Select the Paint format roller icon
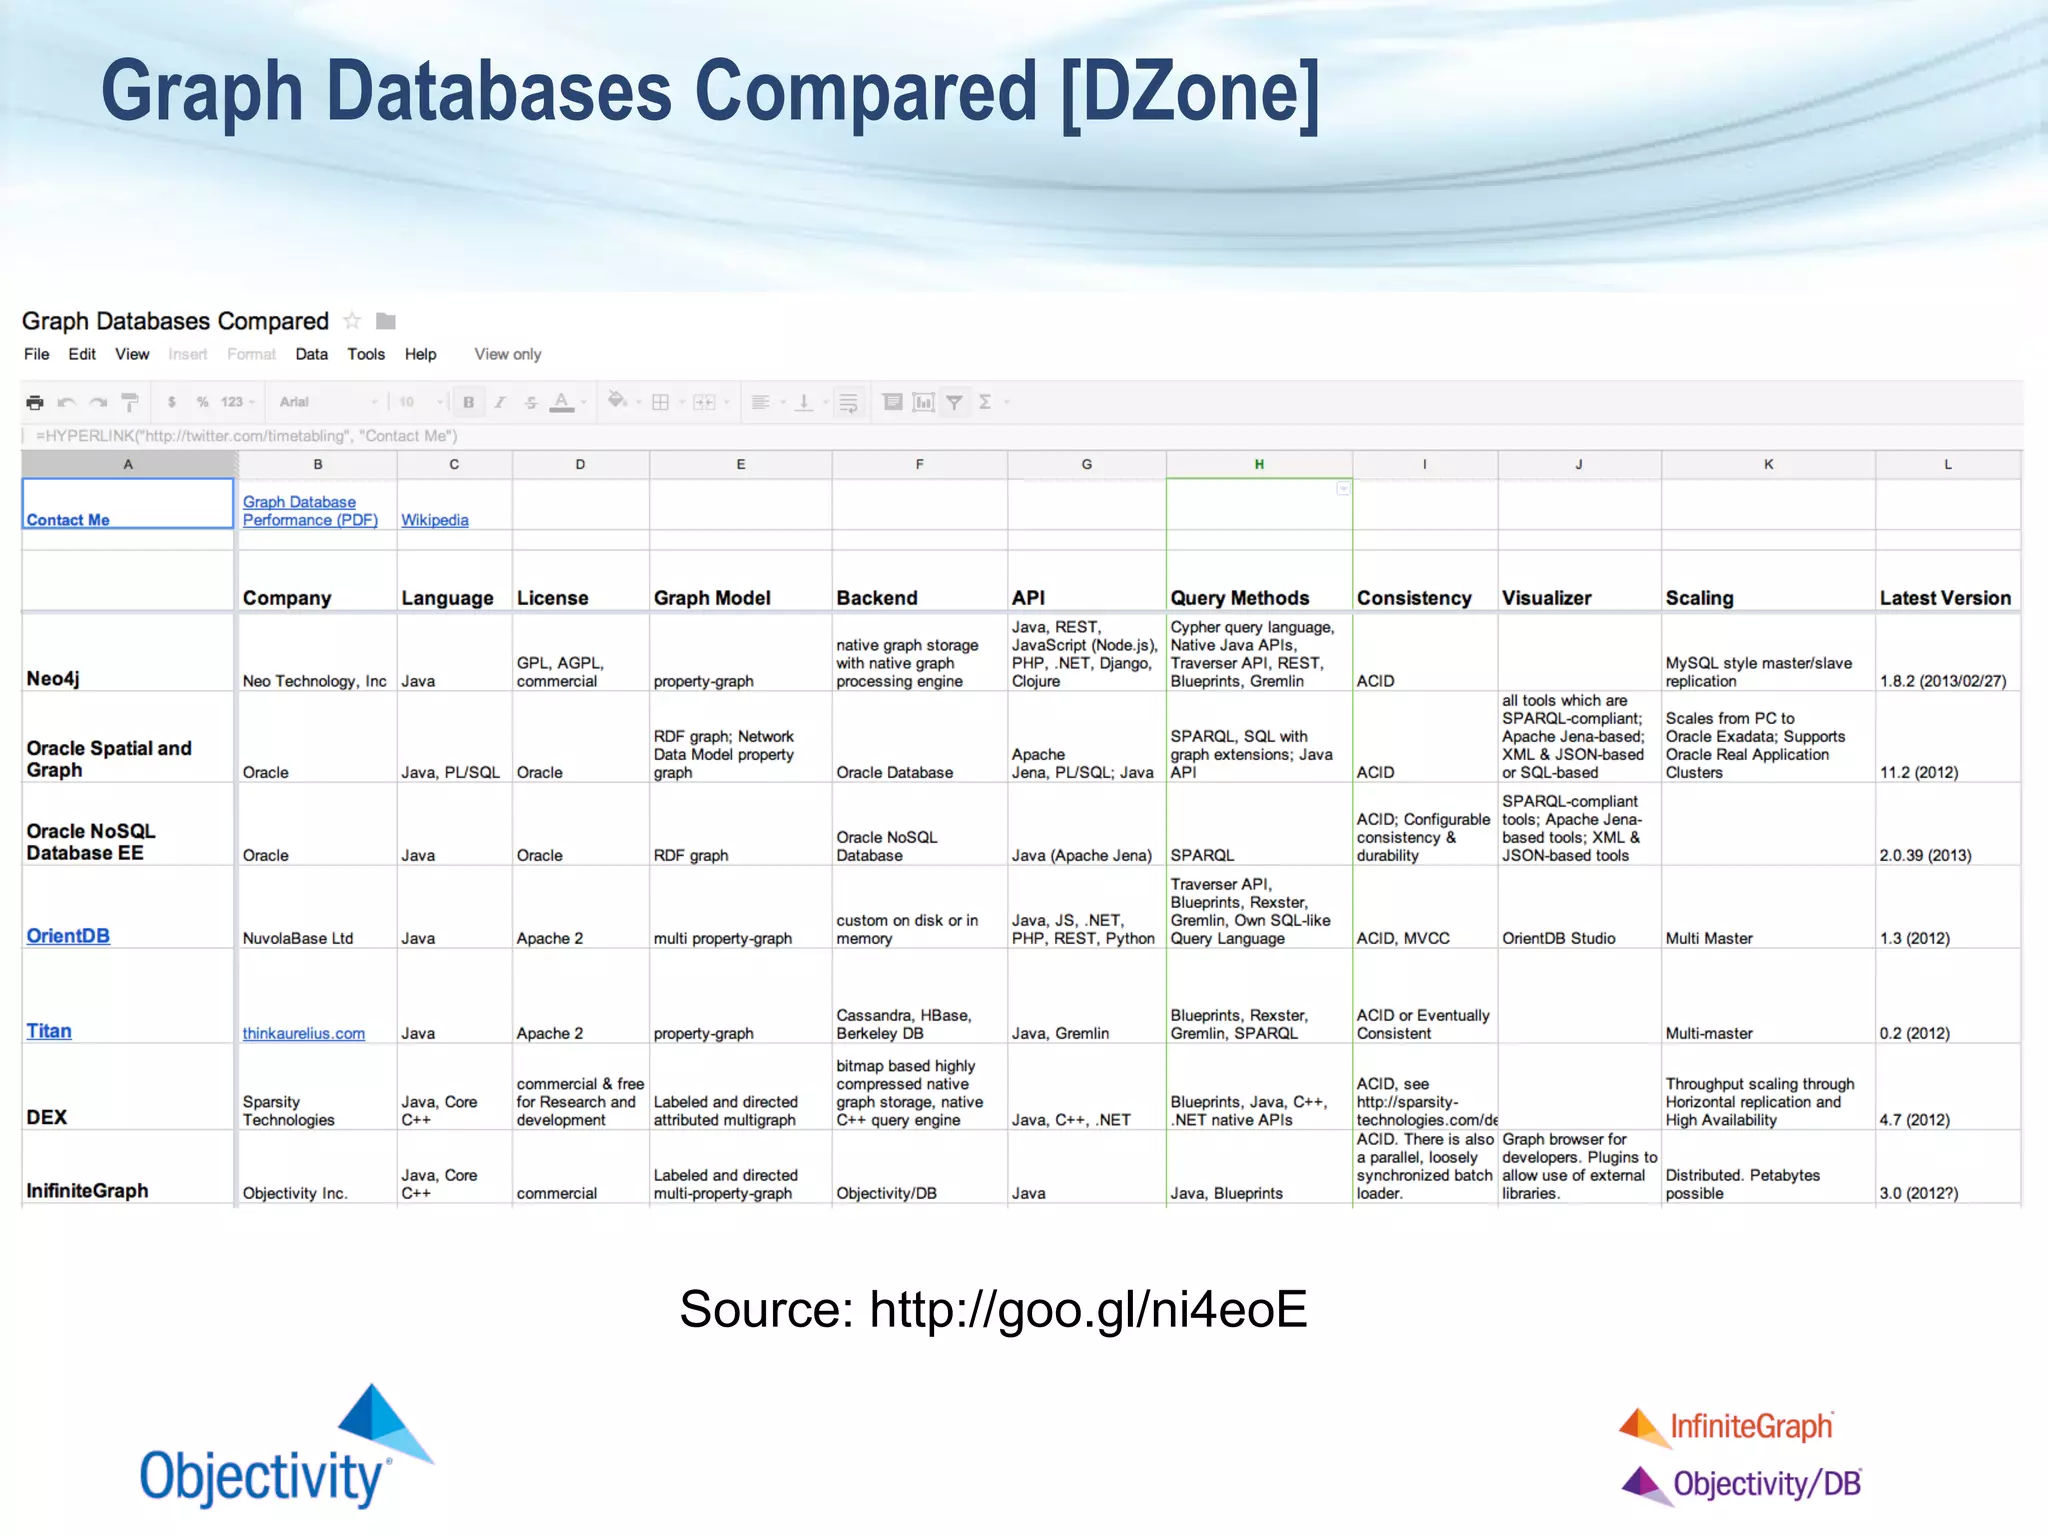This screenshot has height=1536, width=2048. (x=130, y=402)
